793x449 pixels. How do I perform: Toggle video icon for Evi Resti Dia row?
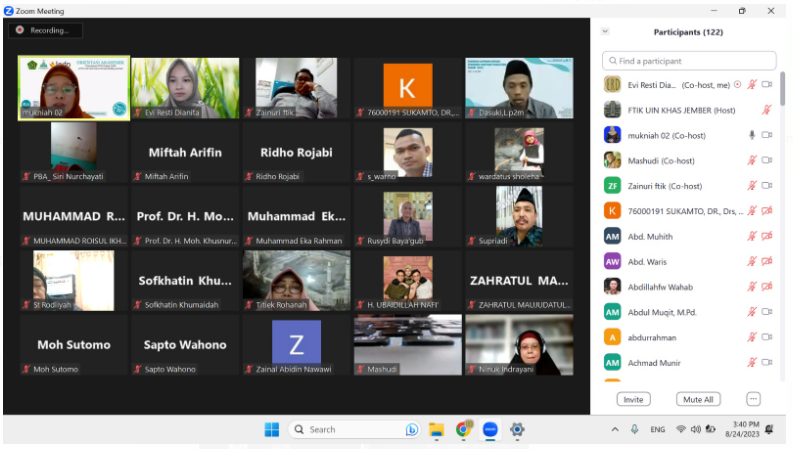767,84
